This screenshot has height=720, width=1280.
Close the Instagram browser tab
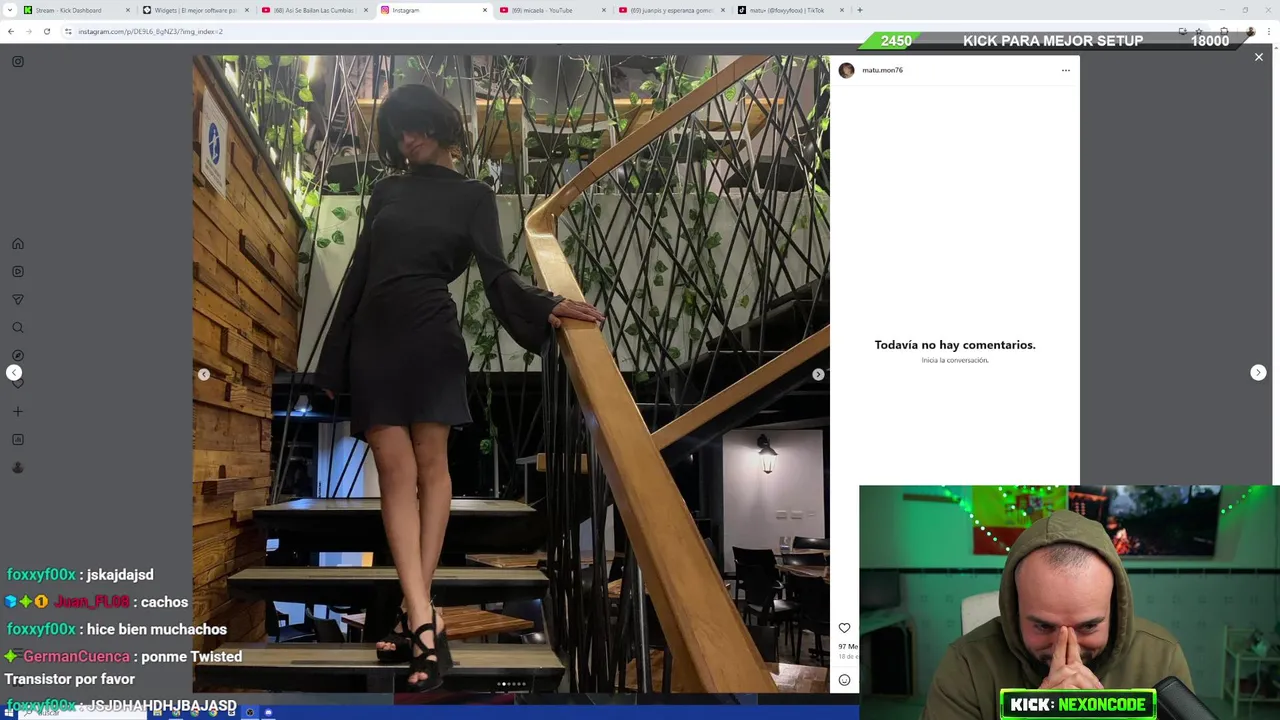click(485, 10)
